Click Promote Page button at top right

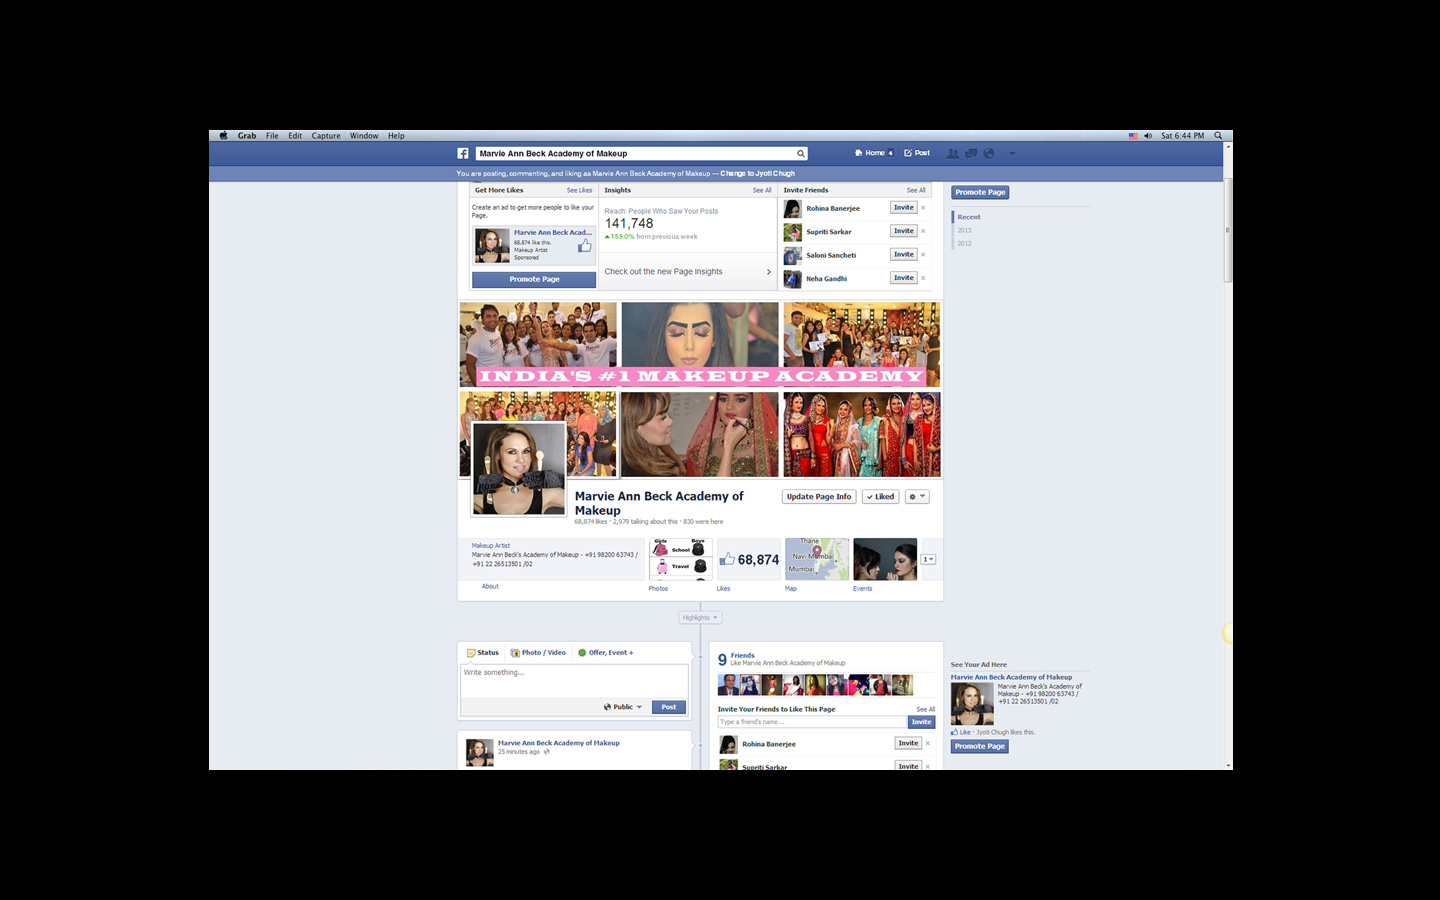[980, 192]
